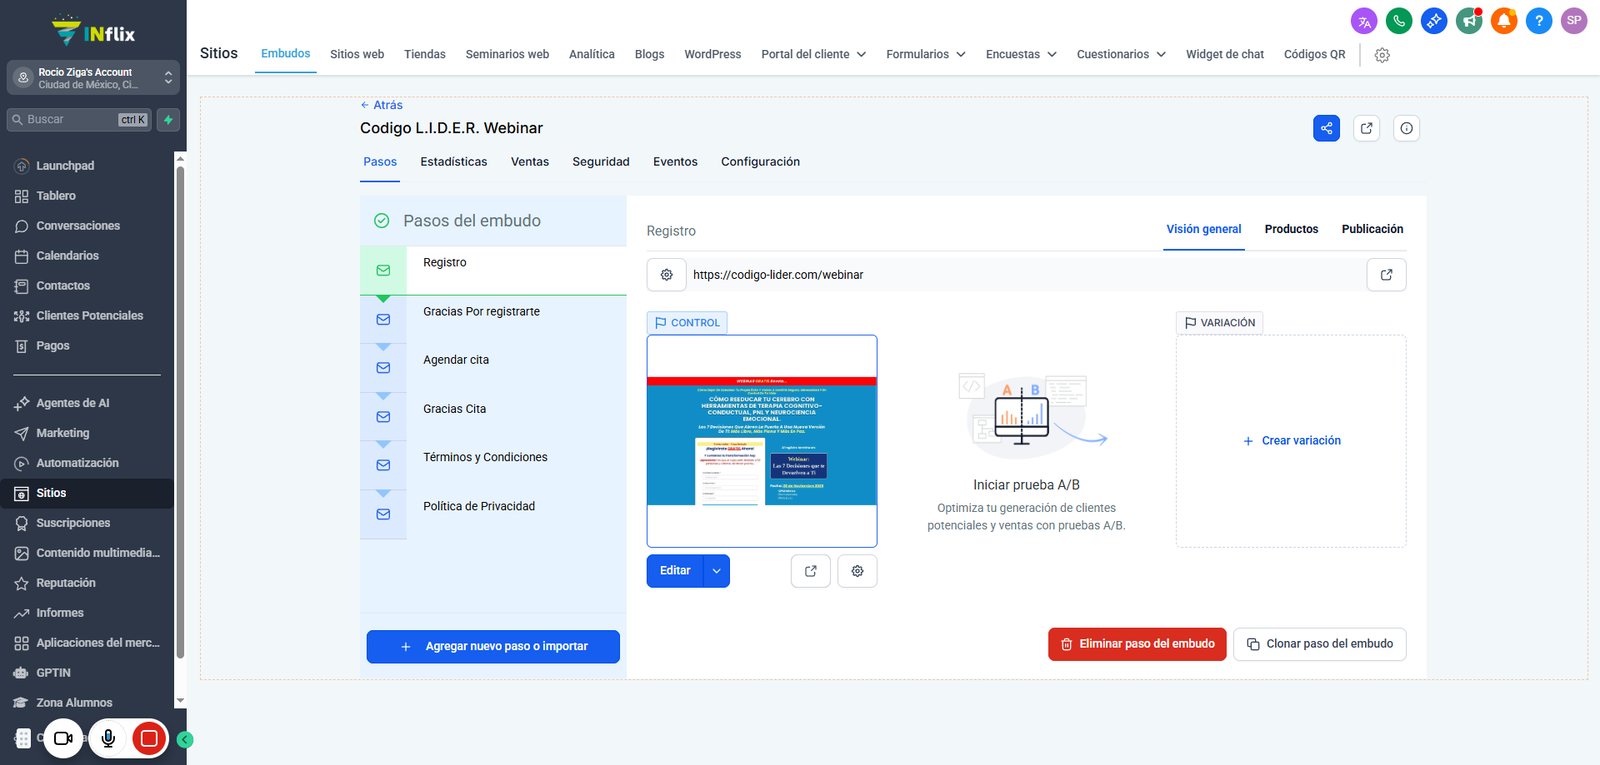1600x765 pixels.
Task: Expand the Editar dropdown arrow
Action: coord(717,571)
